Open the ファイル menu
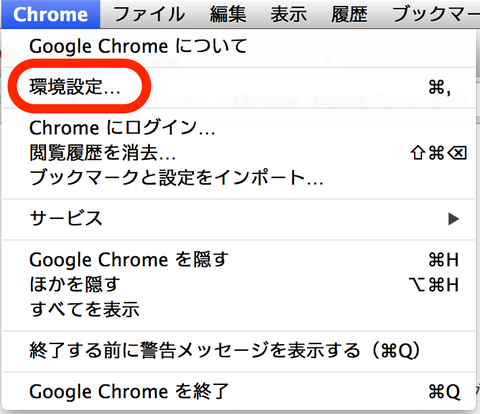 pyautogui.click(x=149, y=14)
